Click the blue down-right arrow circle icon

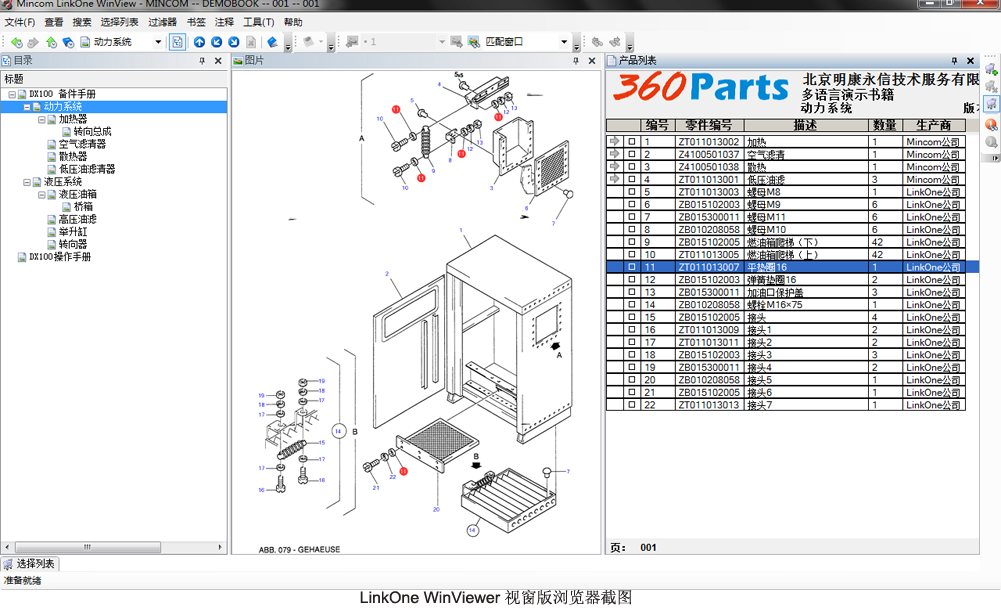pos(234,42)
